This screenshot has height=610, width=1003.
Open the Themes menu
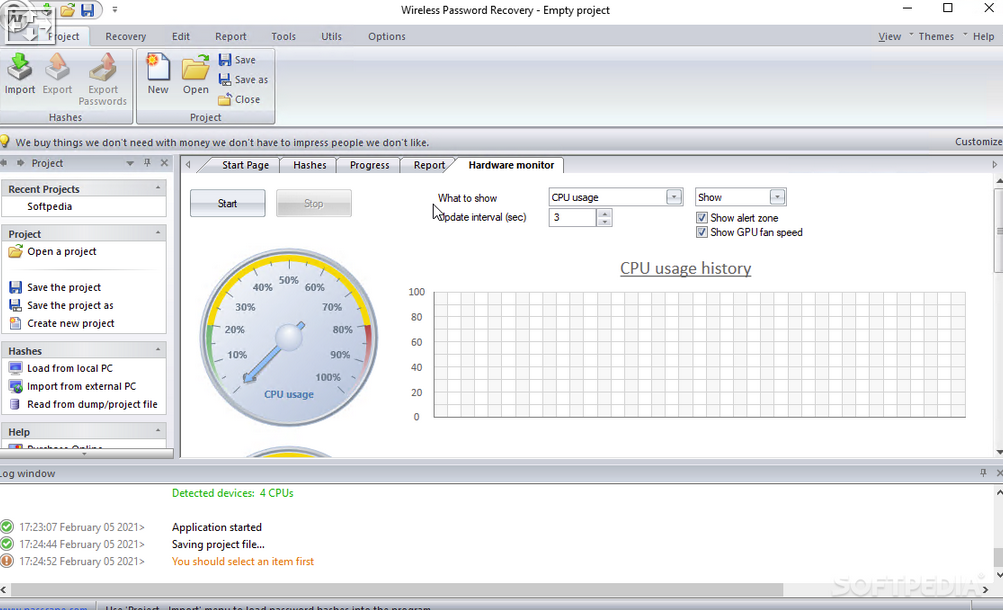click(x=936, y=36)
